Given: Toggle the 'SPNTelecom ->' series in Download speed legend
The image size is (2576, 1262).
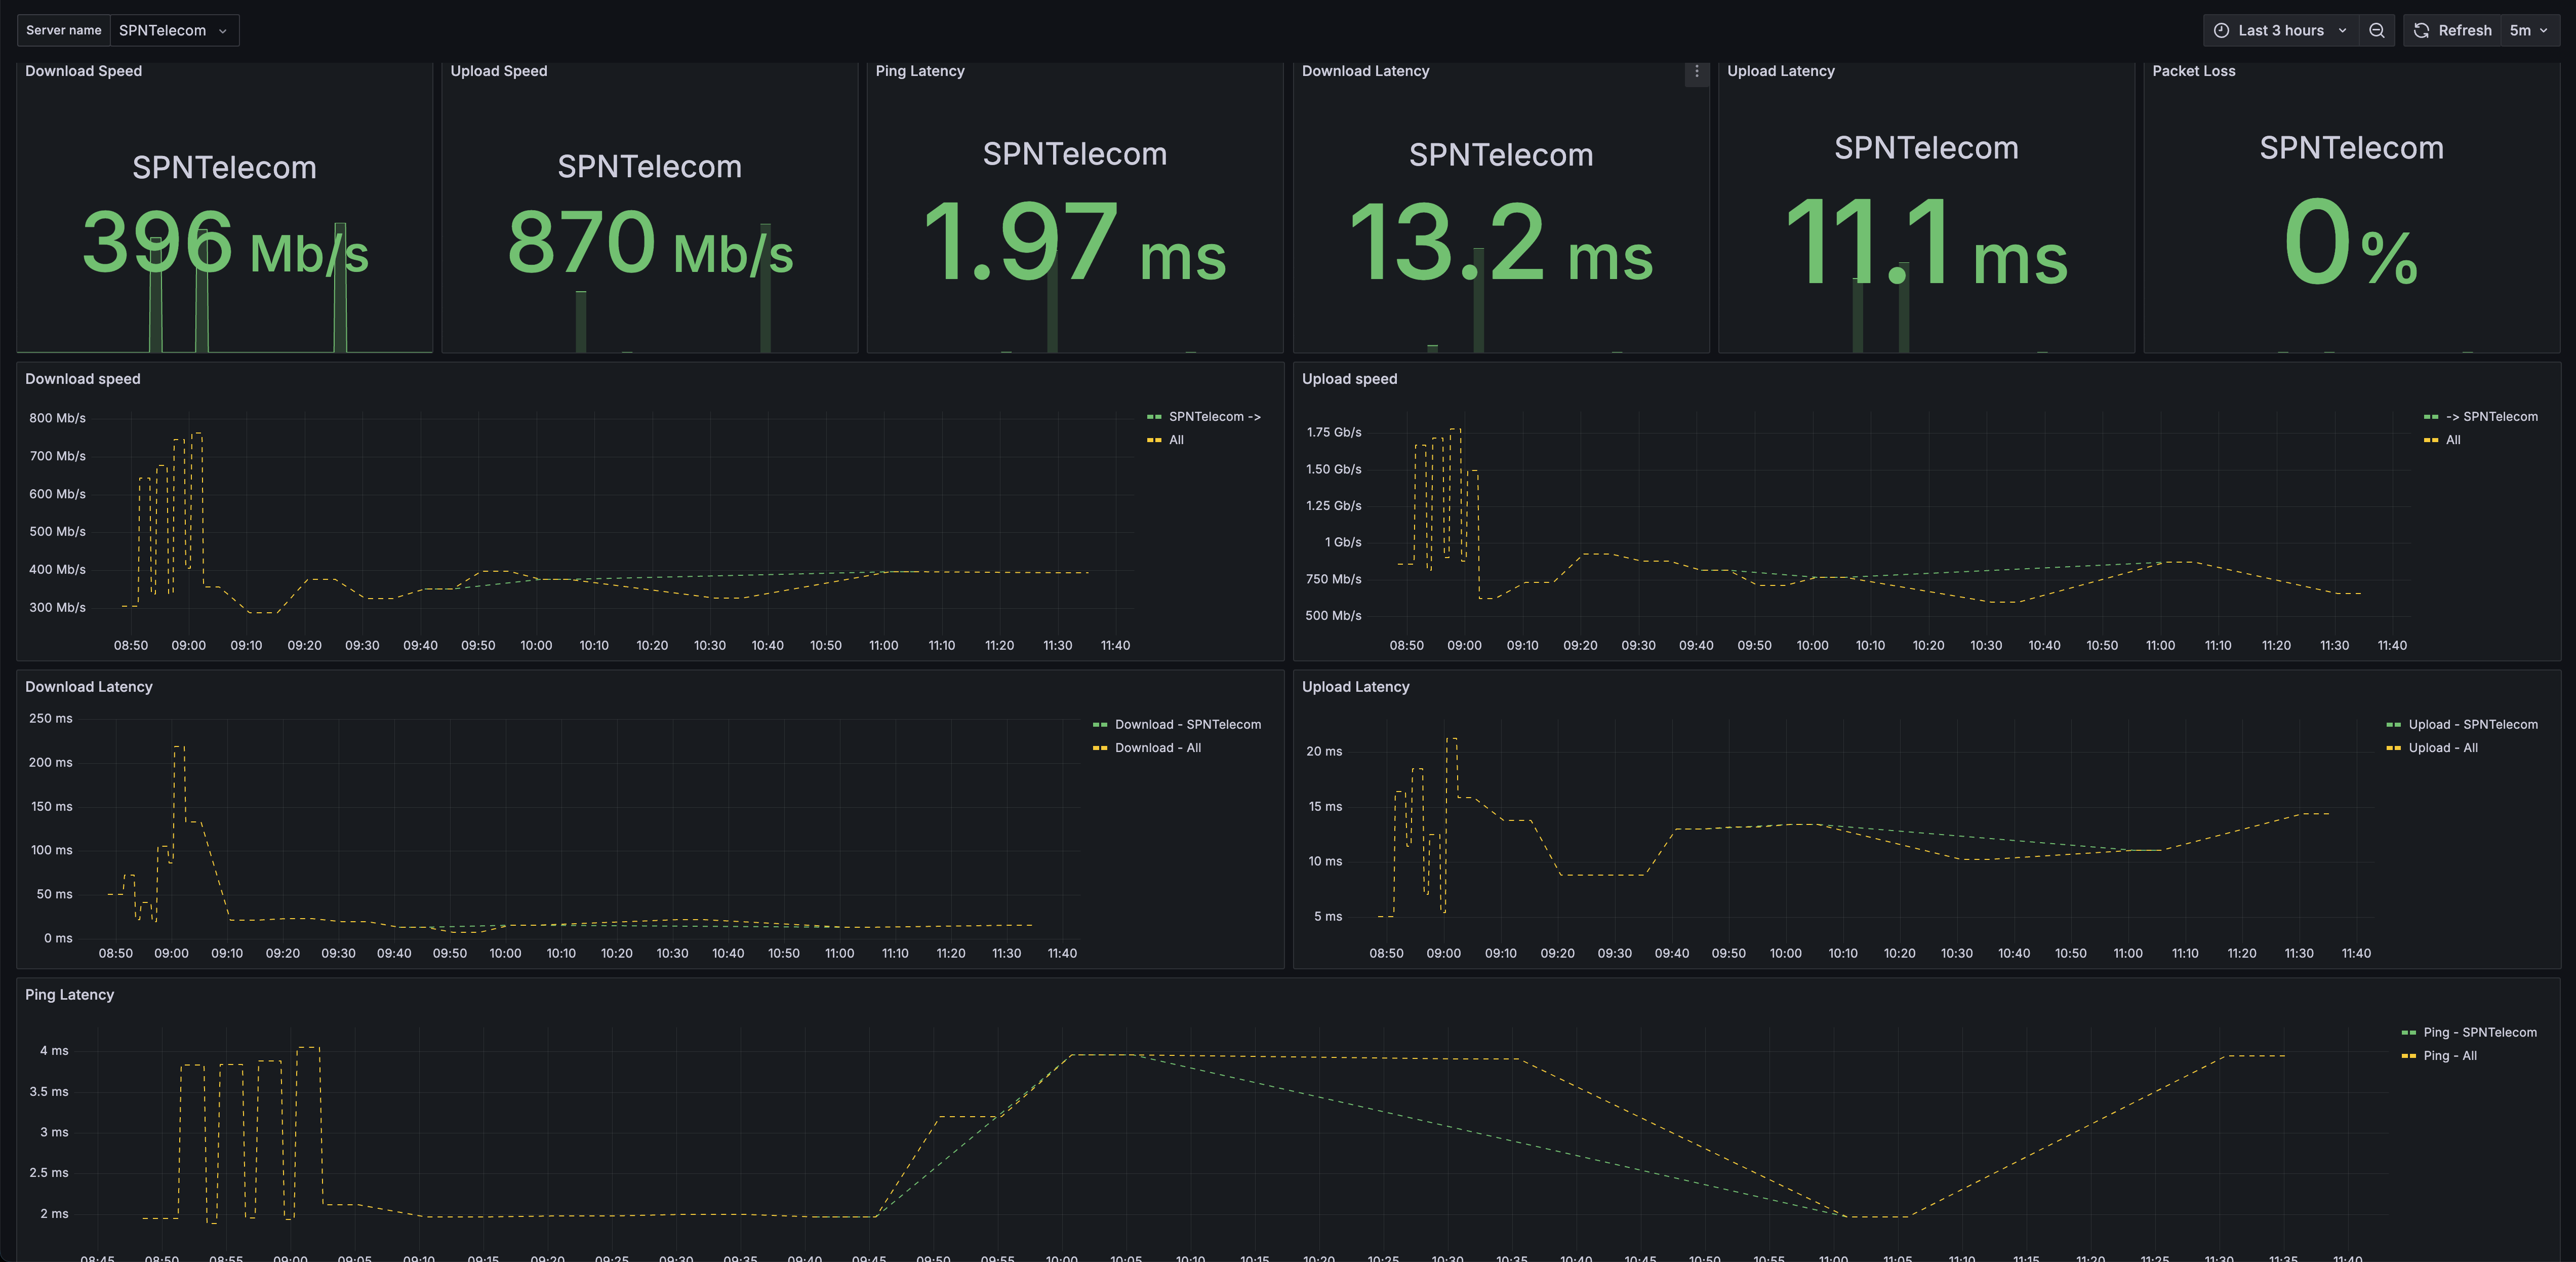Looking at the screenshot, I should click(x=1214, y=417).
